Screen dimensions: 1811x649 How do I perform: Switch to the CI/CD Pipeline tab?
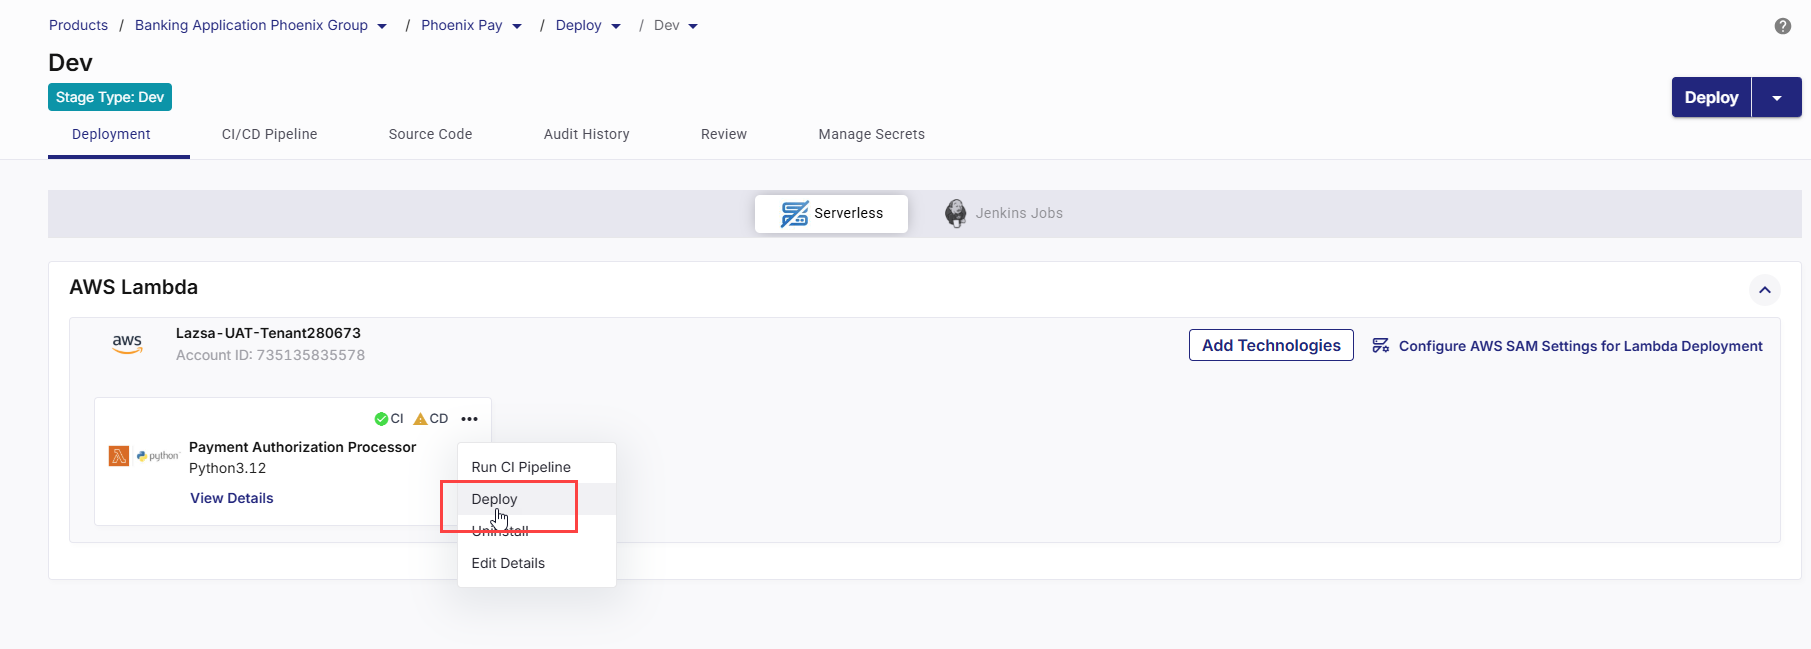(269, 134)
